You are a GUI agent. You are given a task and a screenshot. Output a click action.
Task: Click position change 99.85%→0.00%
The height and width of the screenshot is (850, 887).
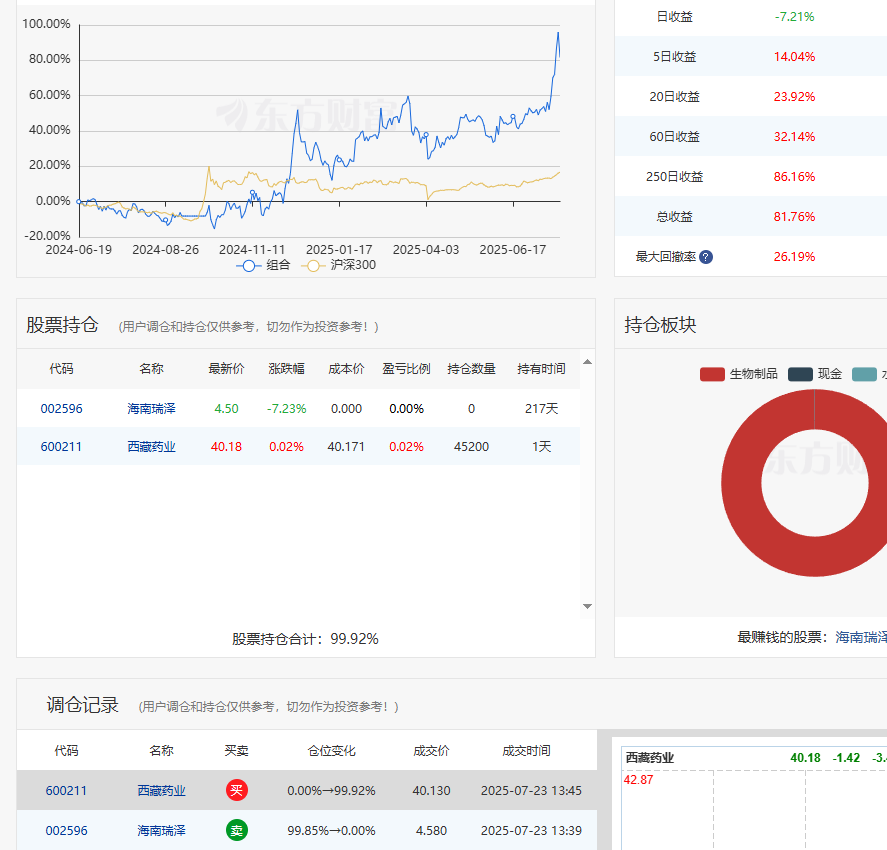[x=331, y=830]
